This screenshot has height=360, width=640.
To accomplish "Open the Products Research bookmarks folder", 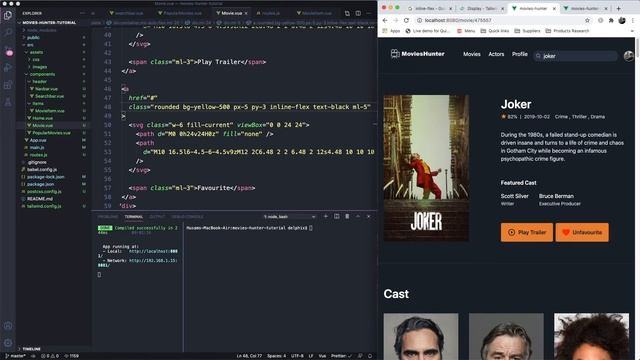I will [x=567, y=31].
